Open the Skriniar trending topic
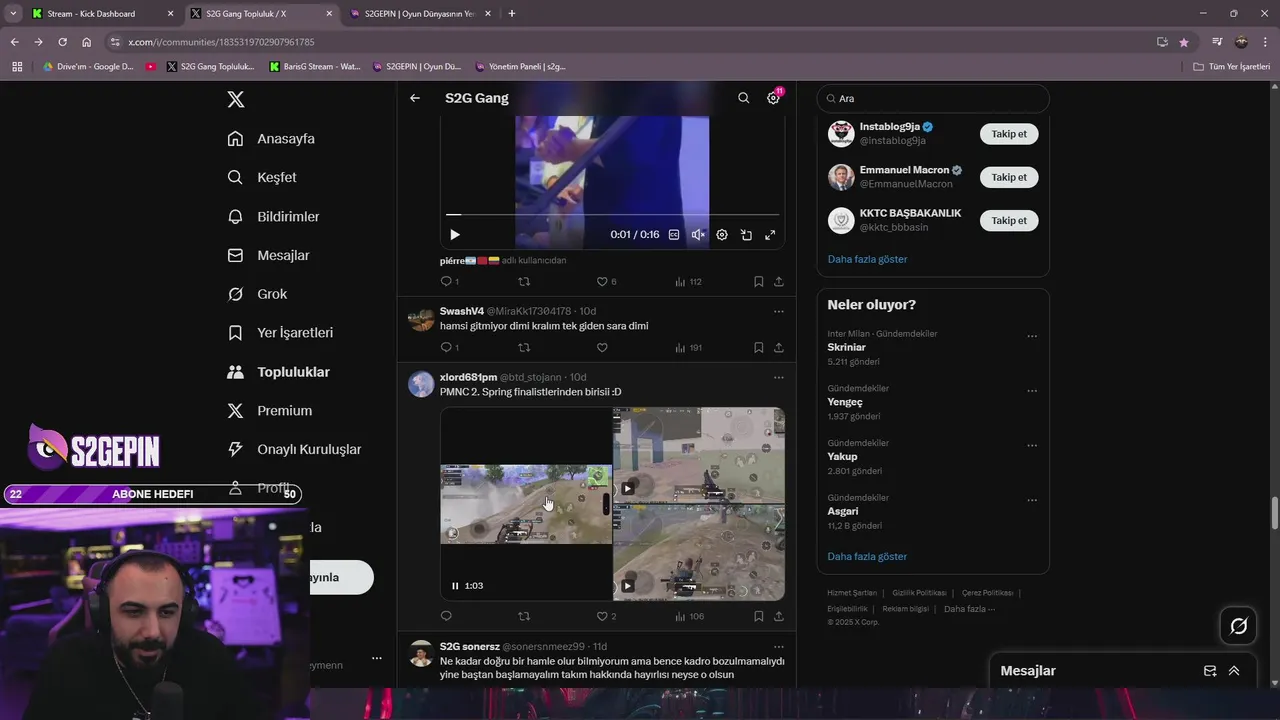Viewport: 1280px width, 720px height. [846, 347]
